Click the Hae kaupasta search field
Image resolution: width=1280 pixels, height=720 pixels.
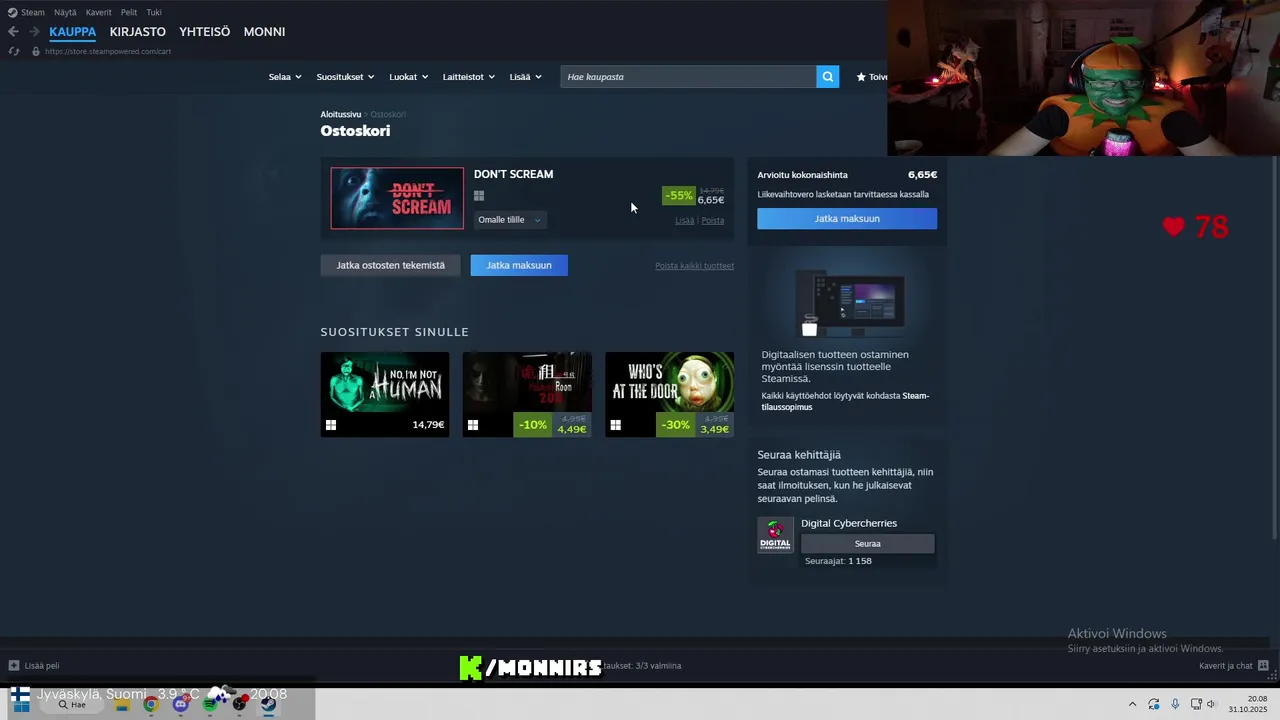(688, 77)
